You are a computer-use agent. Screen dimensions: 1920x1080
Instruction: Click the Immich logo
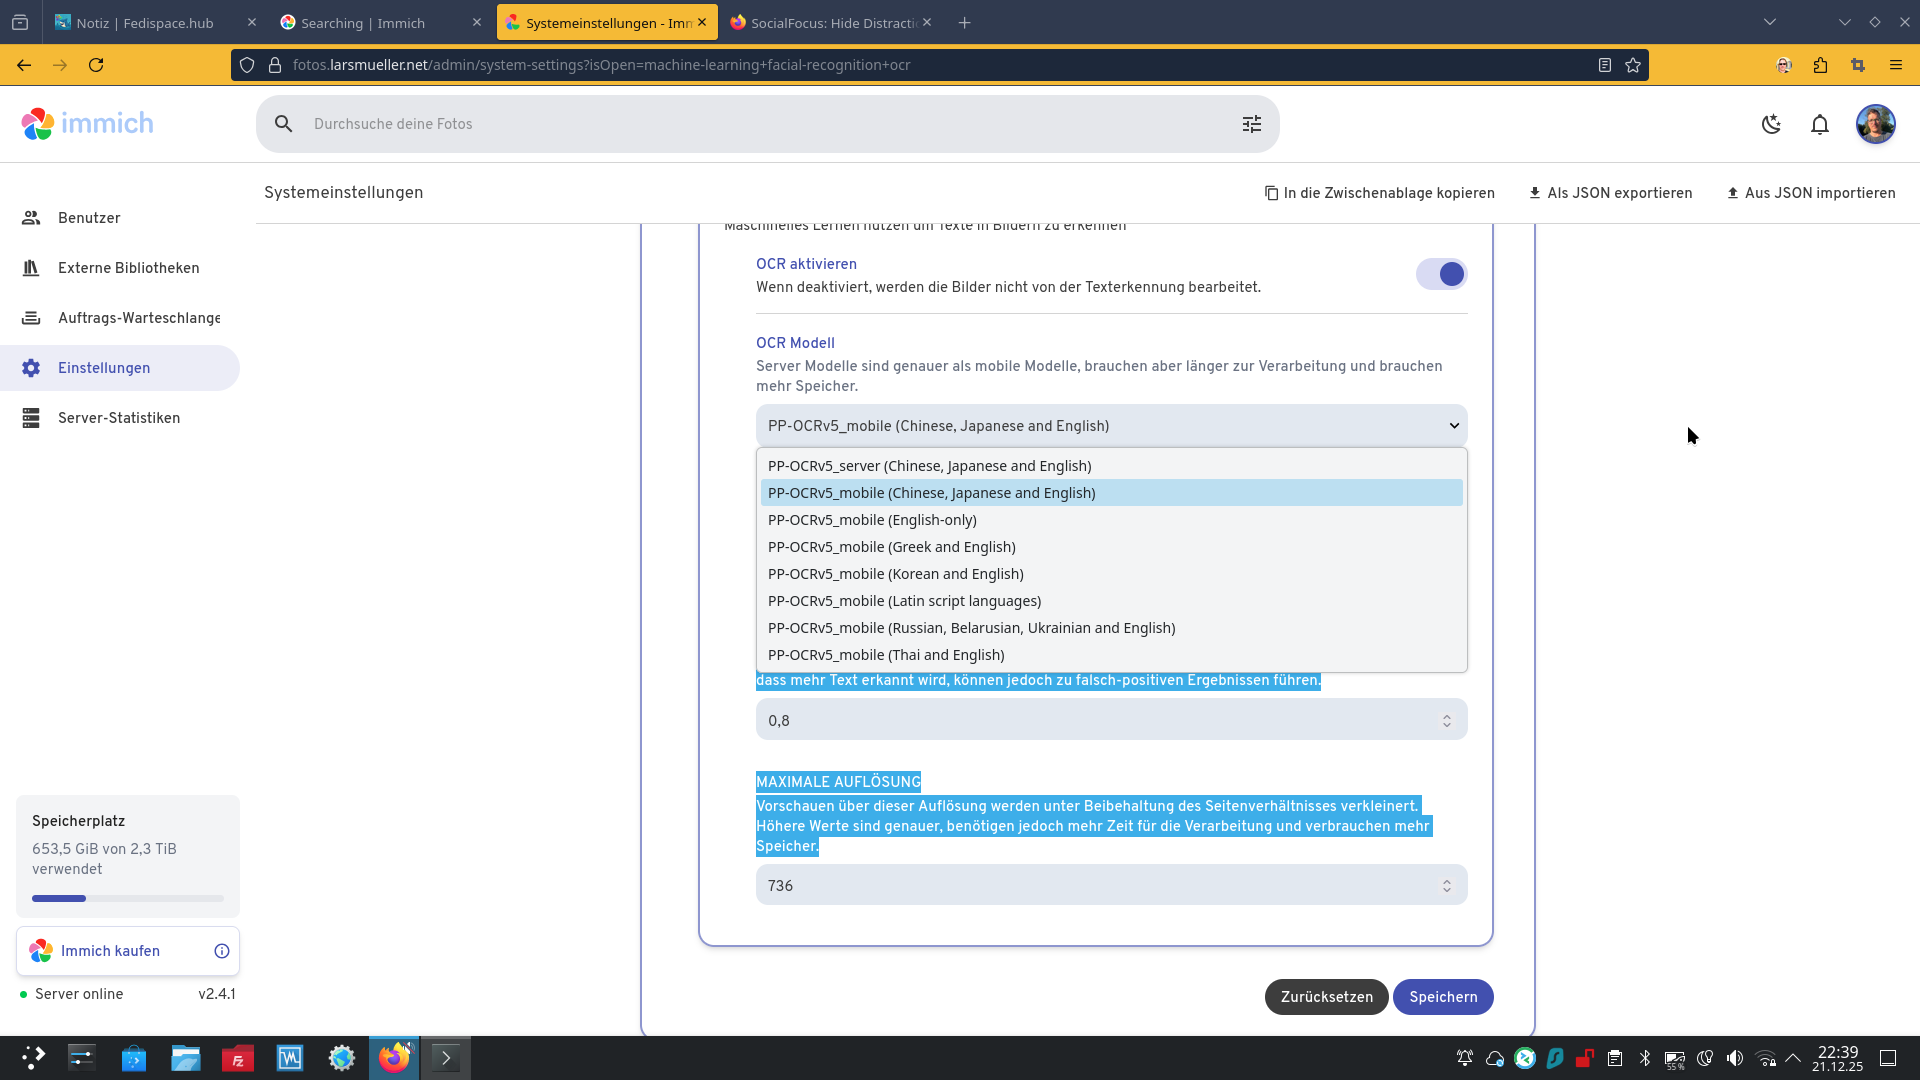87,124
